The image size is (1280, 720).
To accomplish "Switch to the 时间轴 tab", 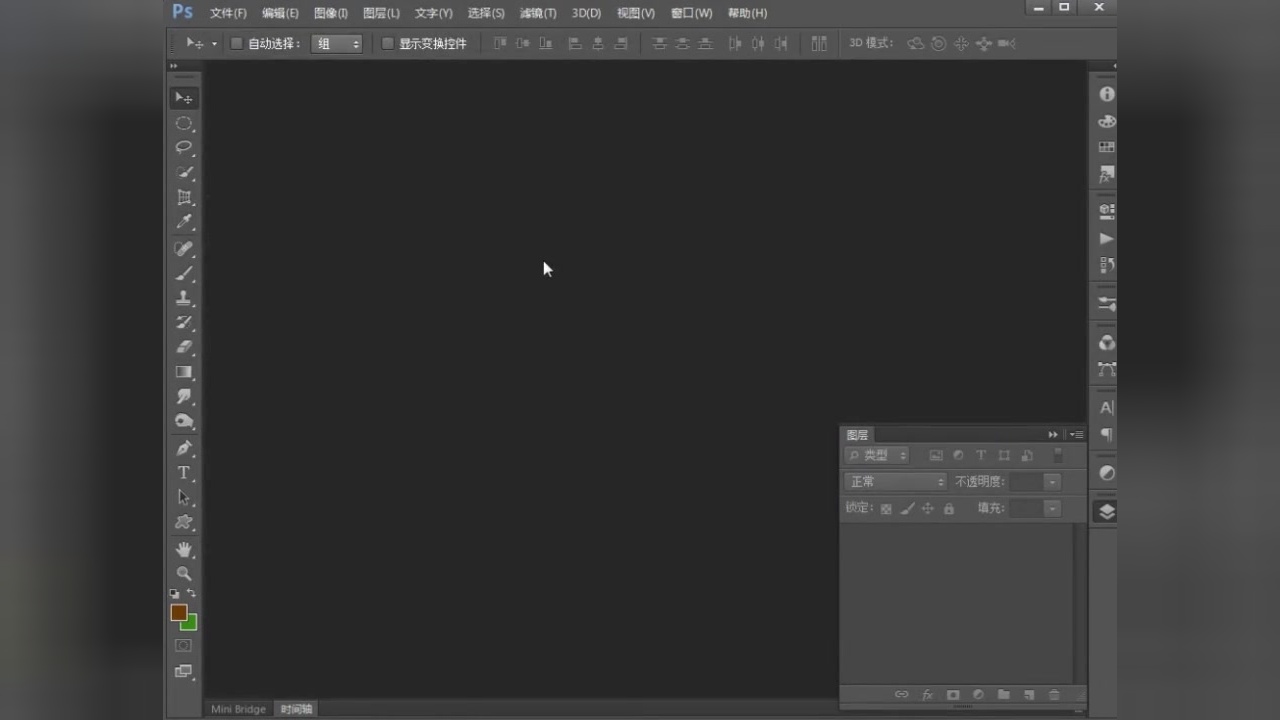I will (297, 709).
